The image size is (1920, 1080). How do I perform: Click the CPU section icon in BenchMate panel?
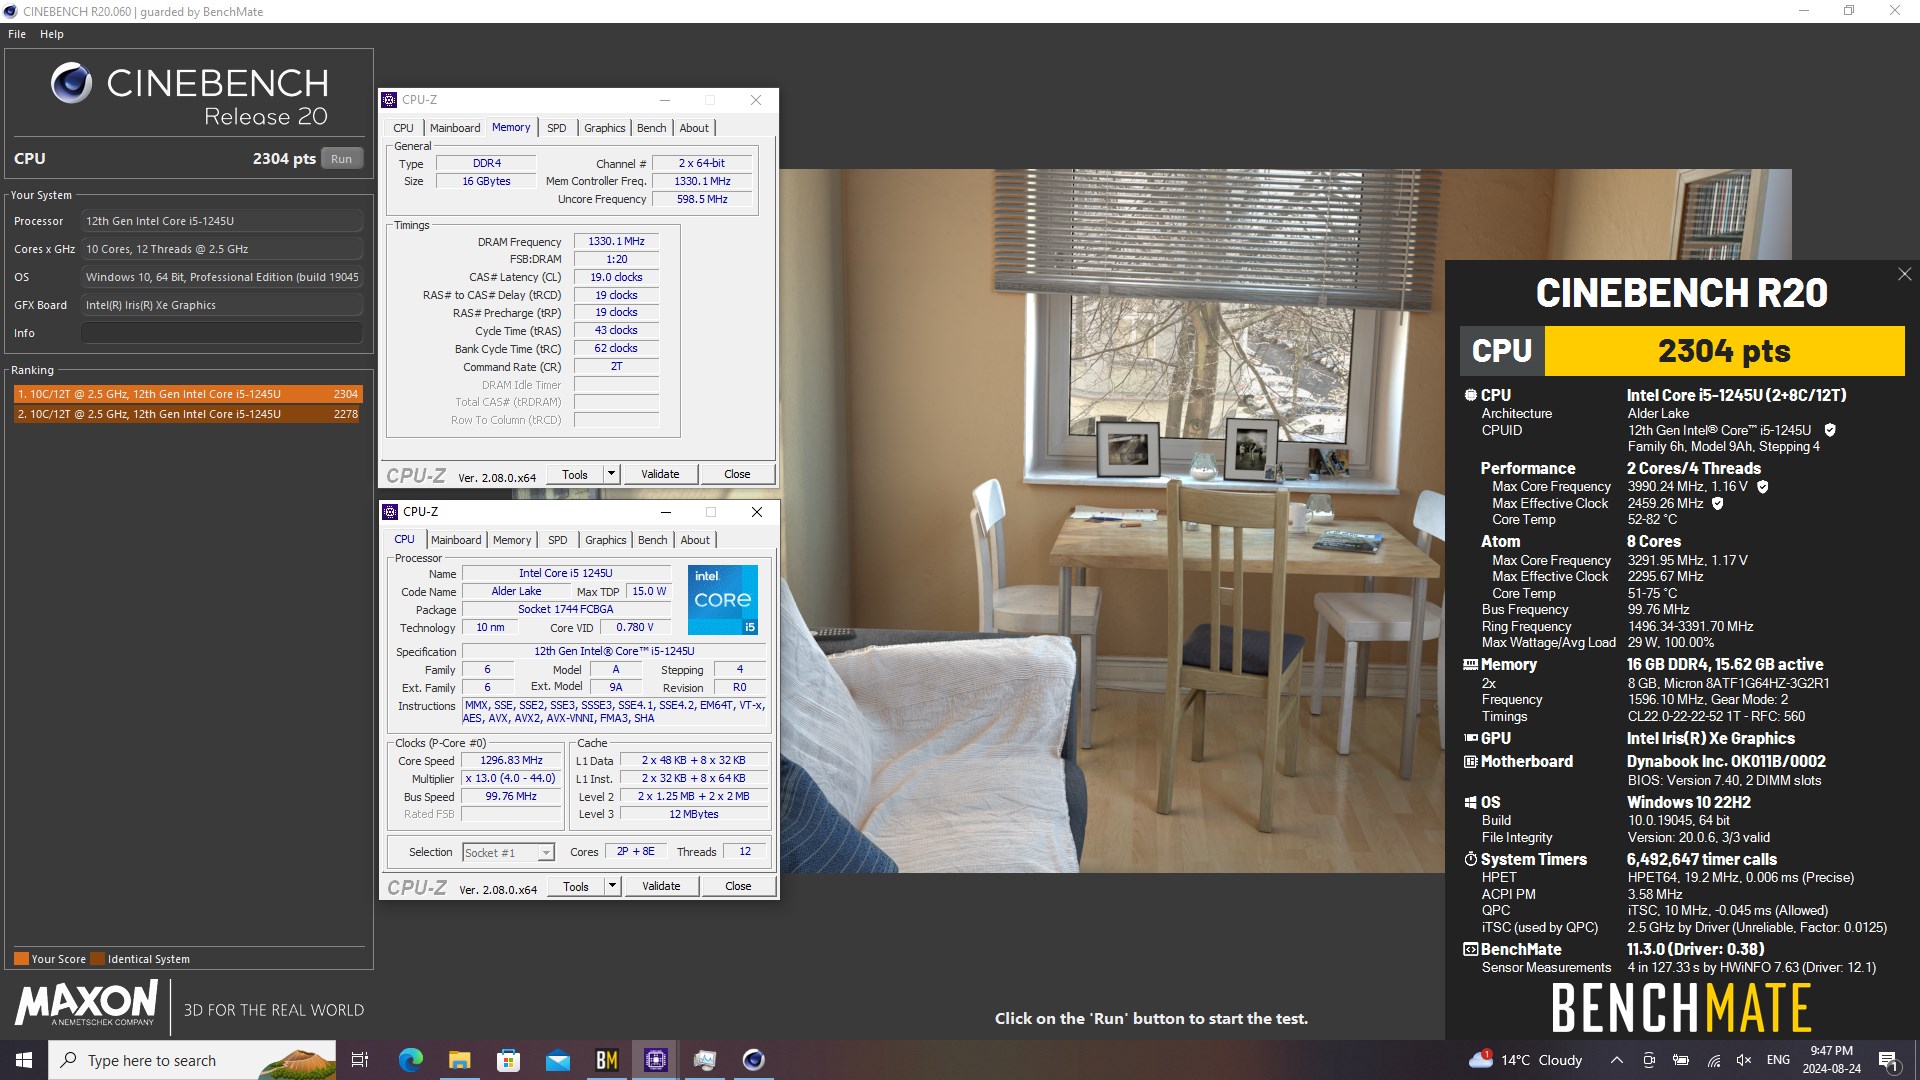click(x=1470, y=395)
